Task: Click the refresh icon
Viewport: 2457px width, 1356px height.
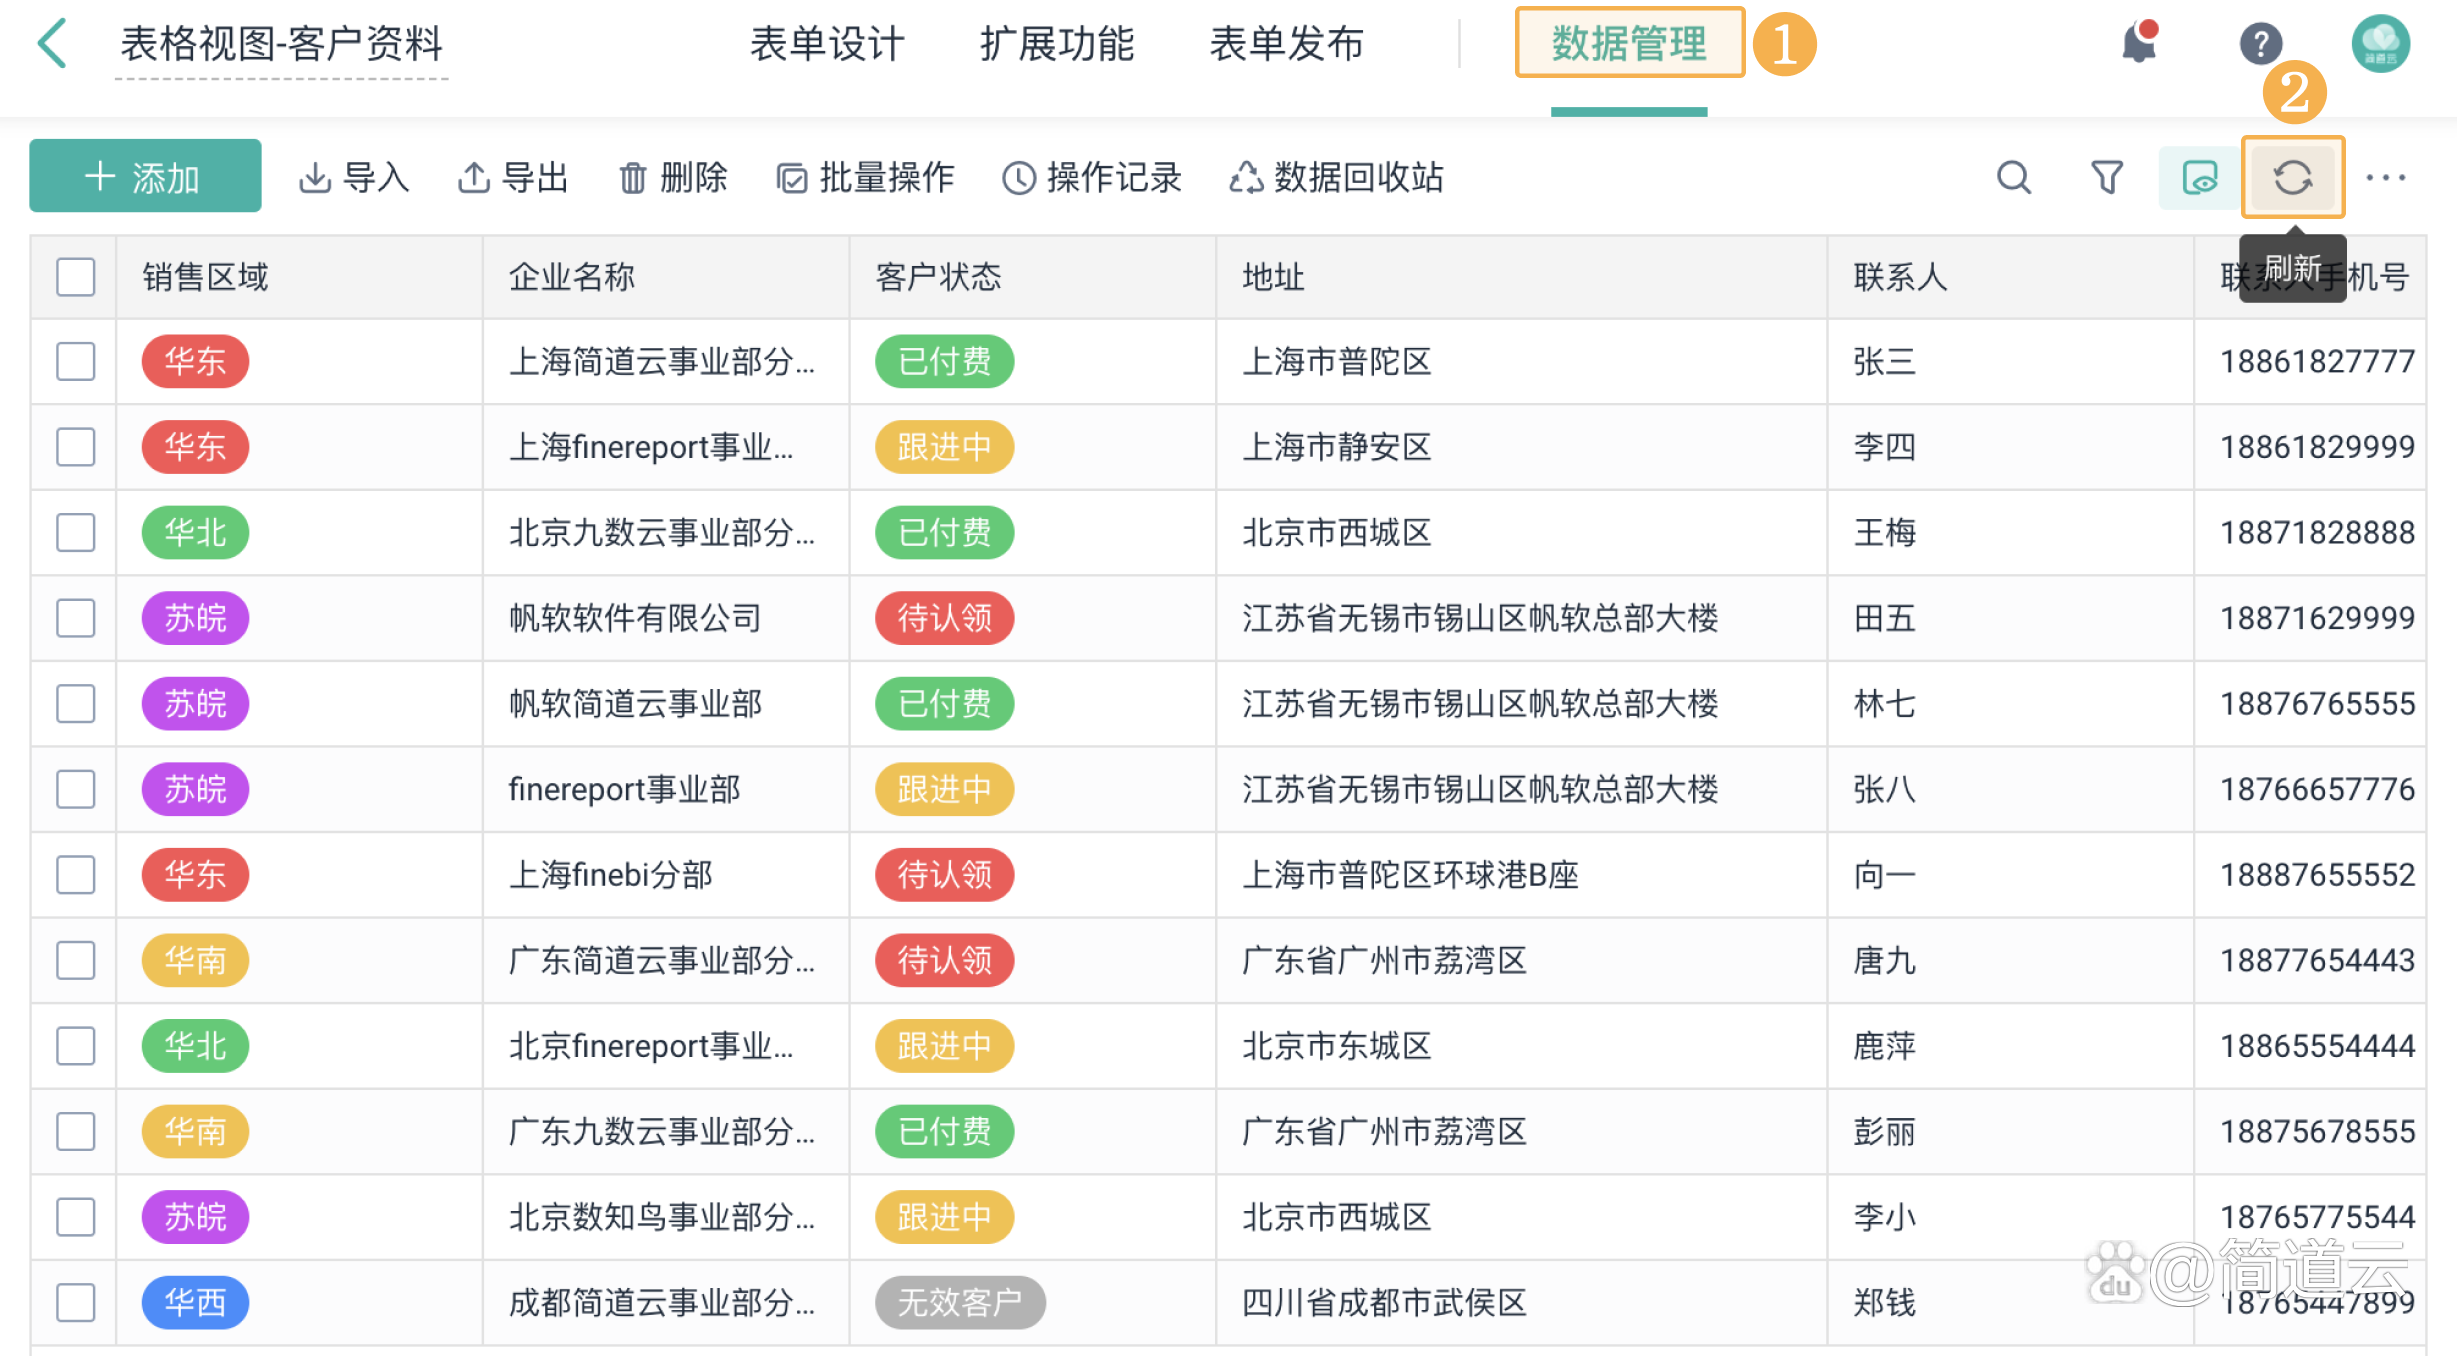Action: coord(2292,178)
